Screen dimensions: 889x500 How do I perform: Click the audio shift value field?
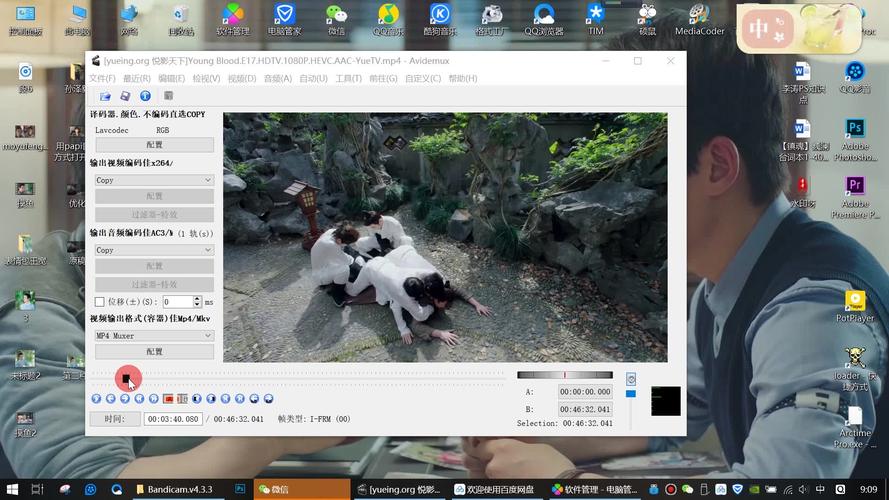point(178,302)
